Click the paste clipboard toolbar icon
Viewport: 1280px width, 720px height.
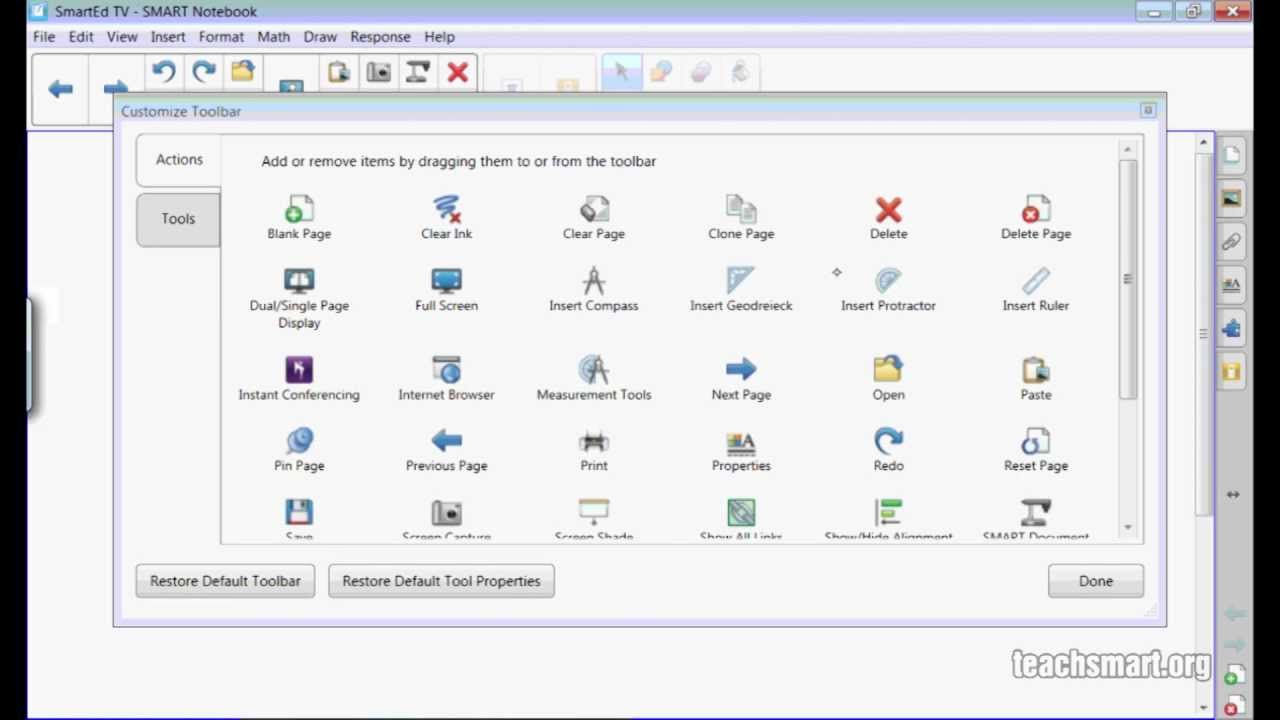pyautogui.click(x=338, y=72)
